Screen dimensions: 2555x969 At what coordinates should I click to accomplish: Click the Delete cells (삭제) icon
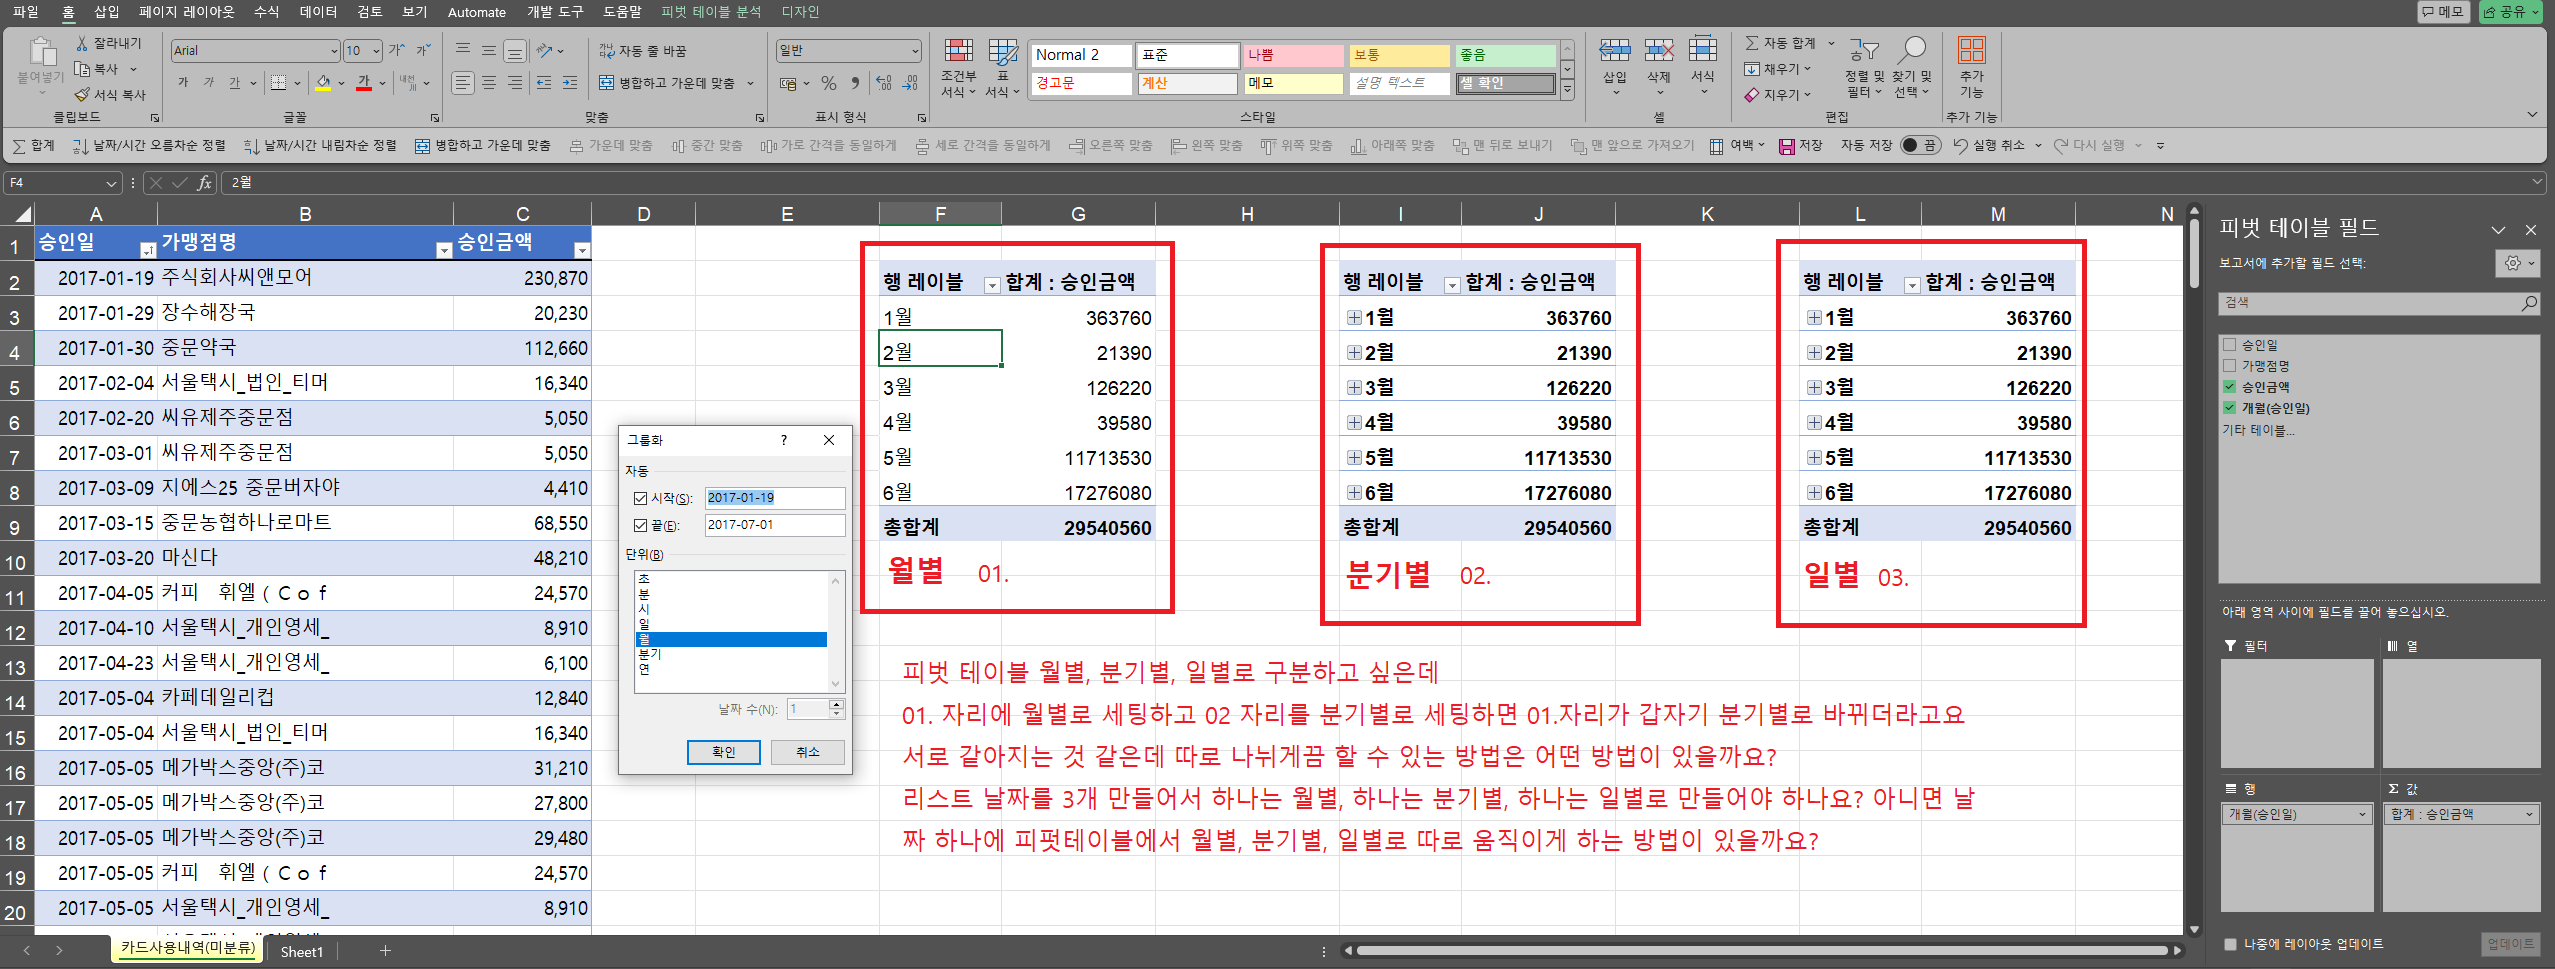pos(1659,50)
